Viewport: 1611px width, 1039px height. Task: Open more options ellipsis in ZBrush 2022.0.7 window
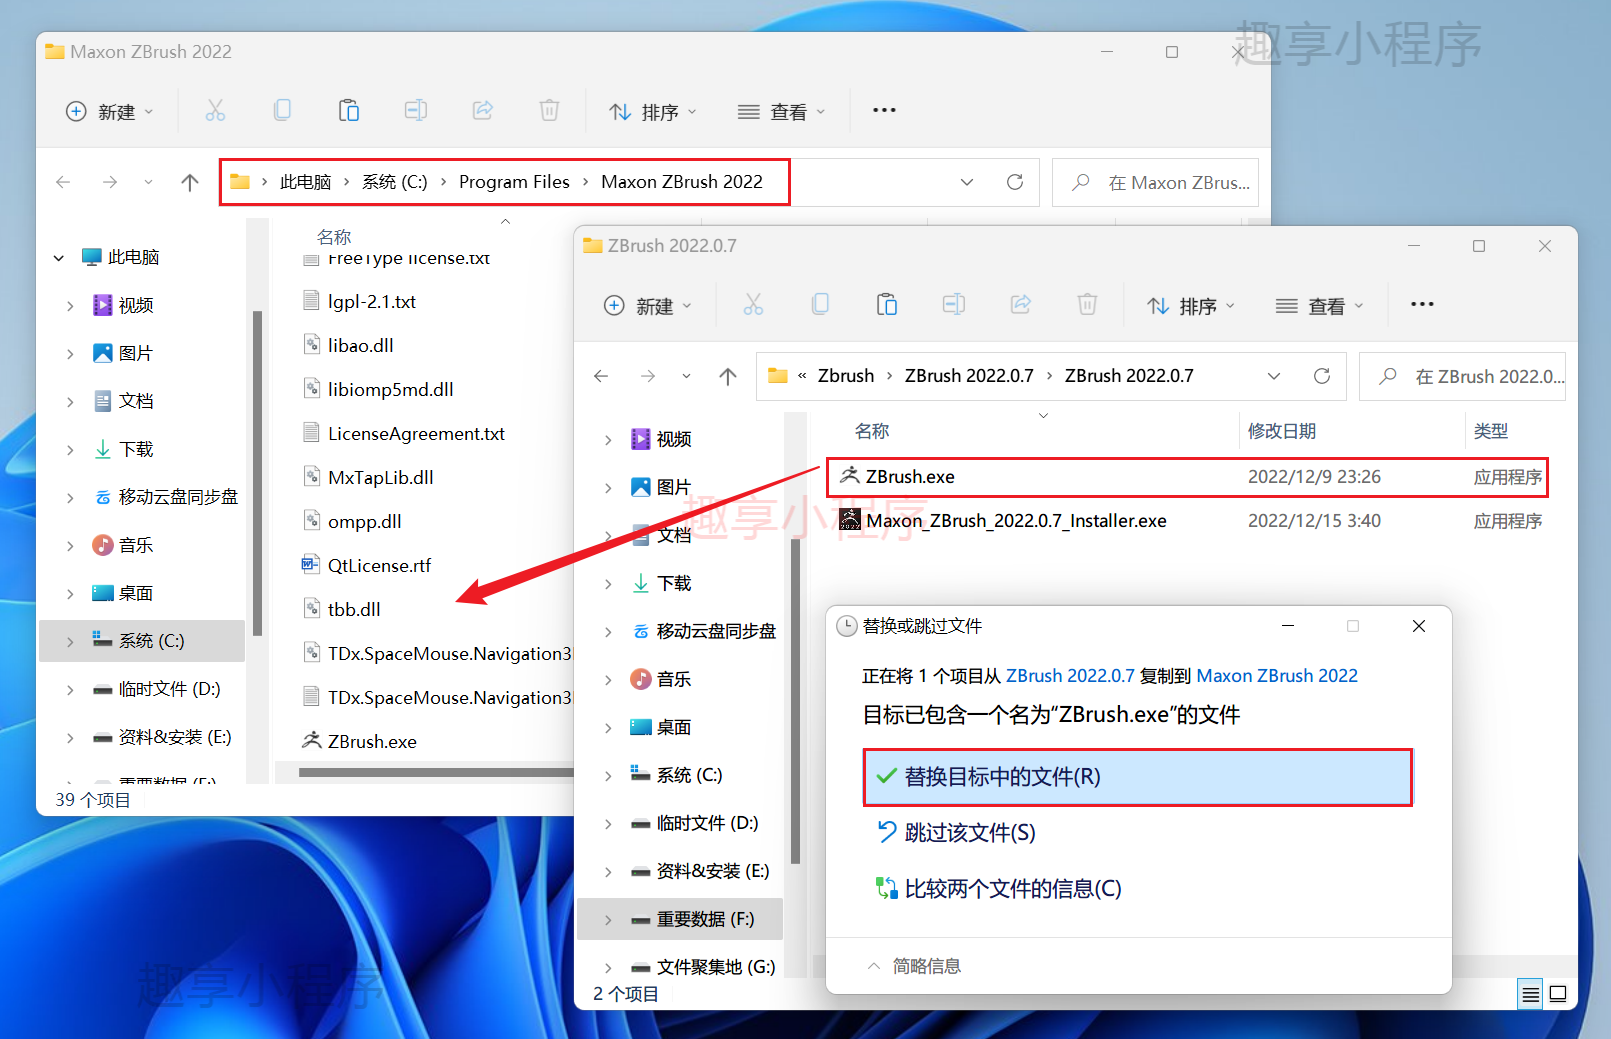1422,304
